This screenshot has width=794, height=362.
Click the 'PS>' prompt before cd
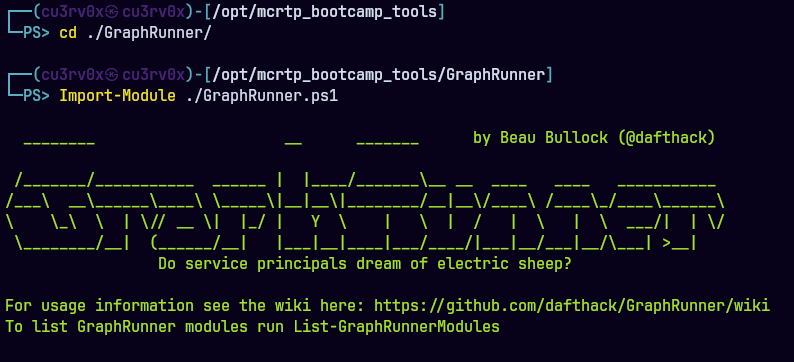[x=36, y=33]
